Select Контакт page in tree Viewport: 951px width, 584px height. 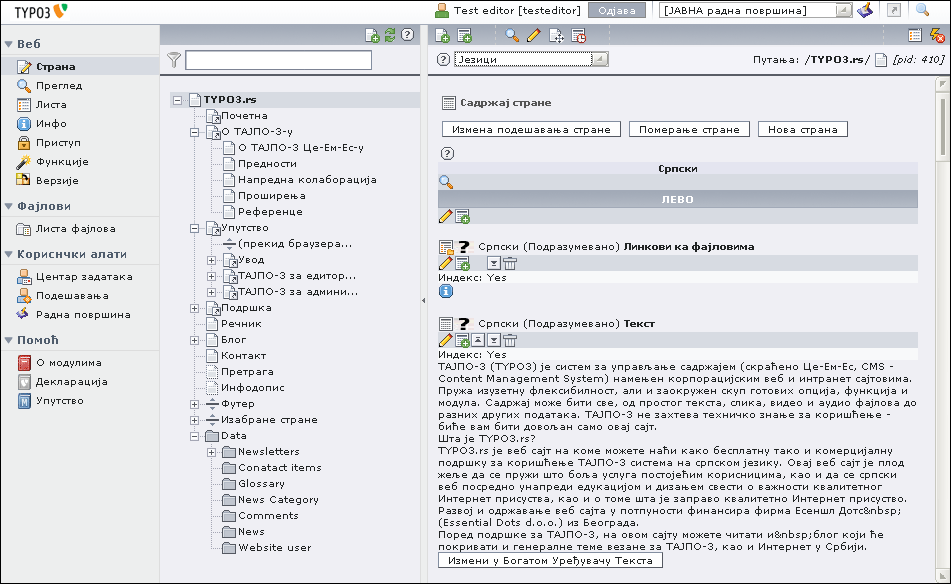coord(243,356)
